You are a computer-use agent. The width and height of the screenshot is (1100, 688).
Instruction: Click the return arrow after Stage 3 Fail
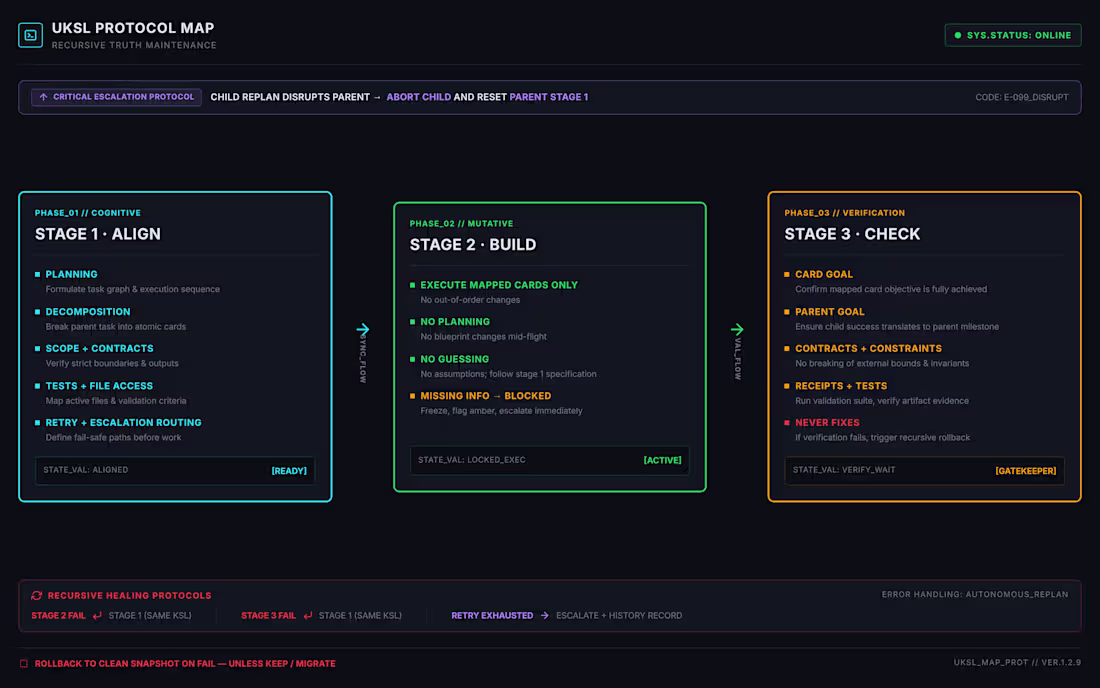tap(307, 616)
